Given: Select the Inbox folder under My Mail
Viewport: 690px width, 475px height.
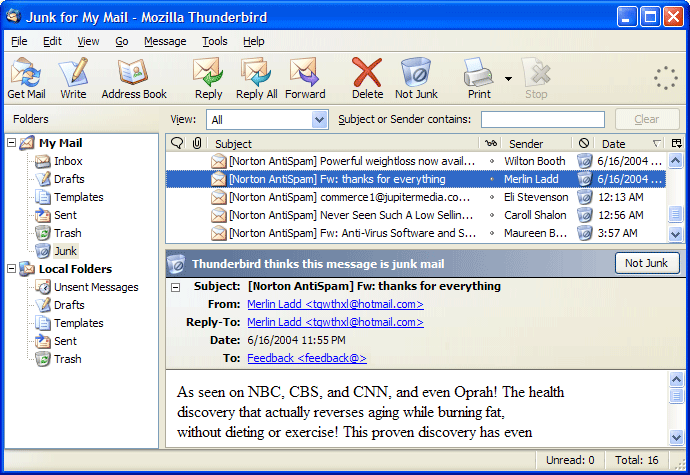Looking at the screenshot, I should tap(68, 161).
